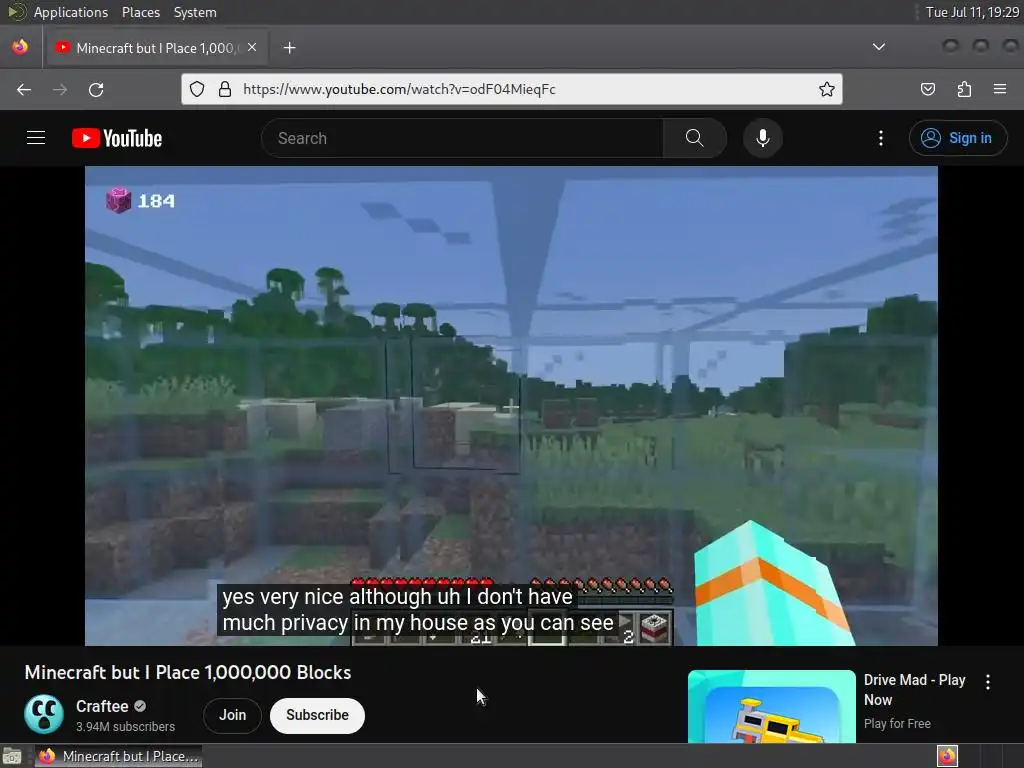This screenshot has width=1024, height=768.
Task: Open tracking protection shield info
Action: click(x=197, y=89)
